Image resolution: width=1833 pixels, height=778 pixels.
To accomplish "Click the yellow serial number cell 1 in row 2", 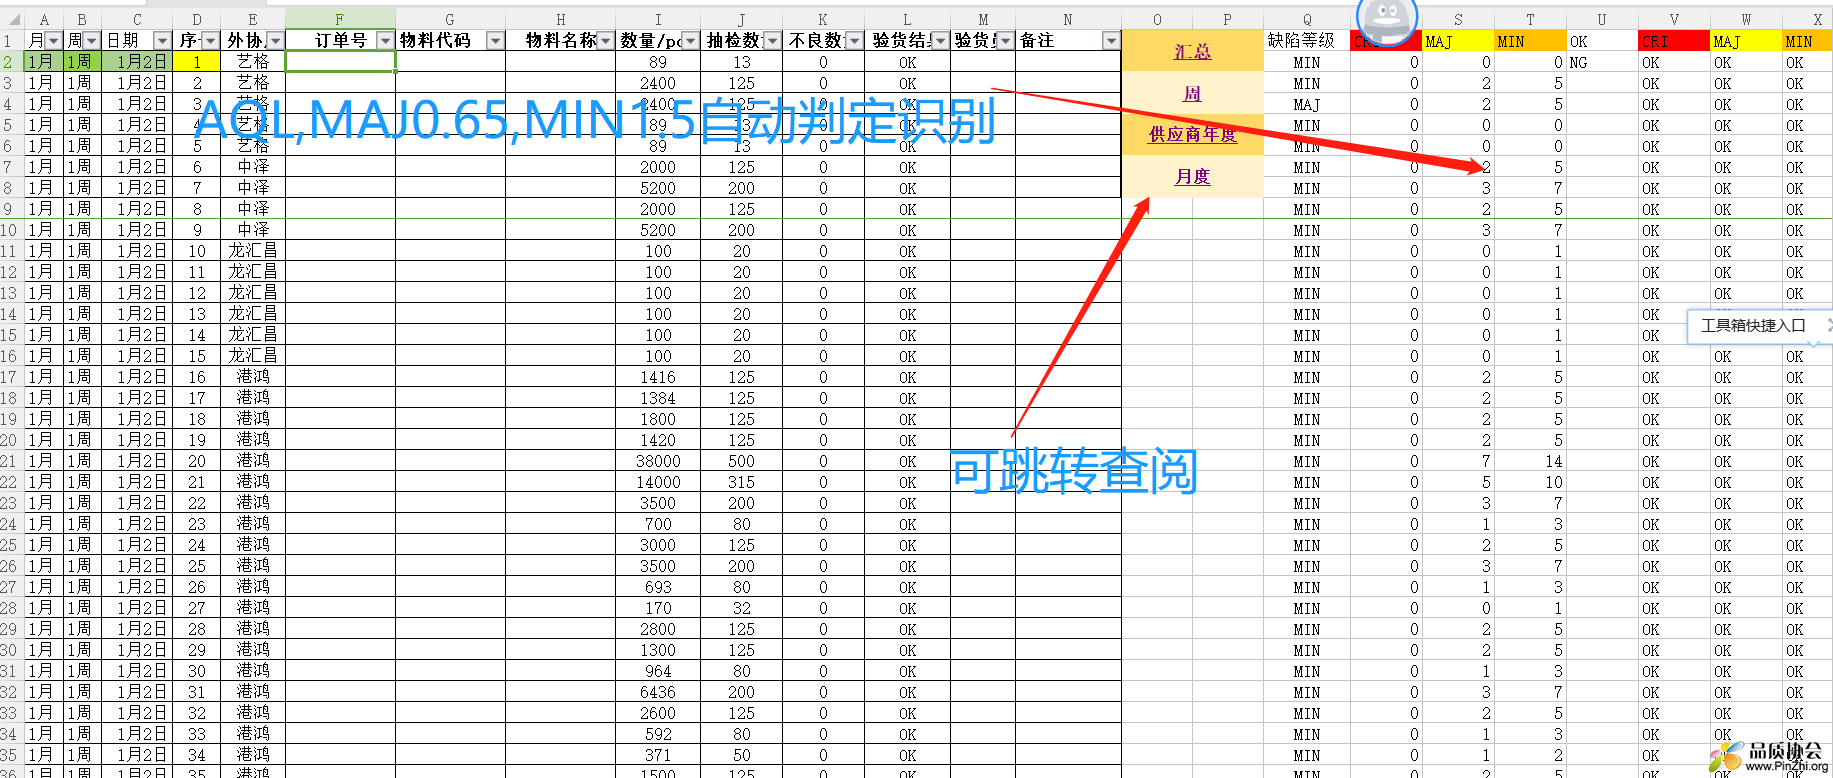I will coord(197,62).
